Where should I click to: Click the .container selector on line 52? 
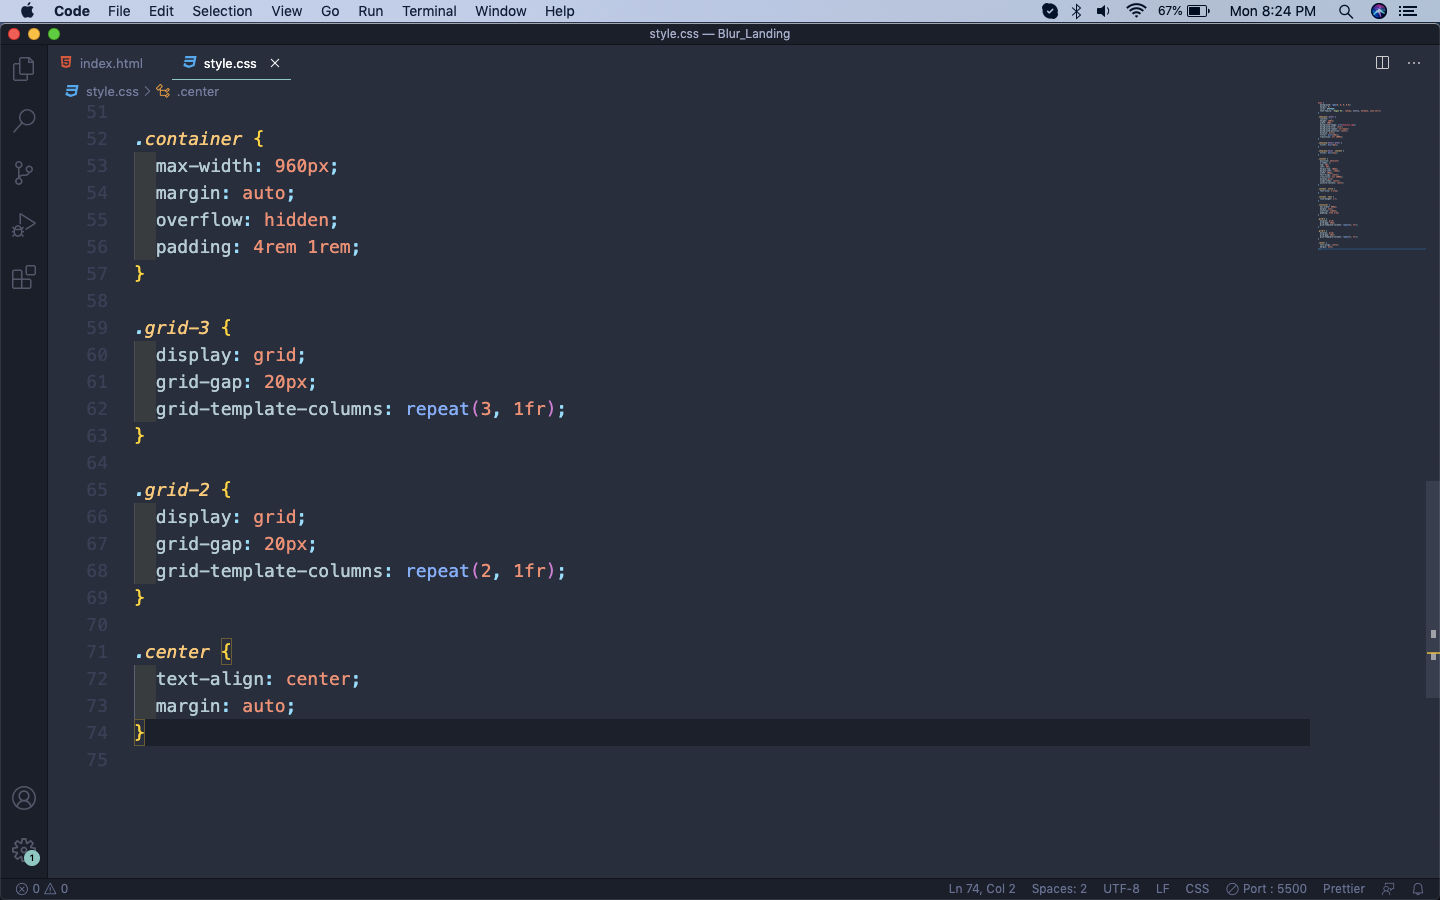[188, 139]
